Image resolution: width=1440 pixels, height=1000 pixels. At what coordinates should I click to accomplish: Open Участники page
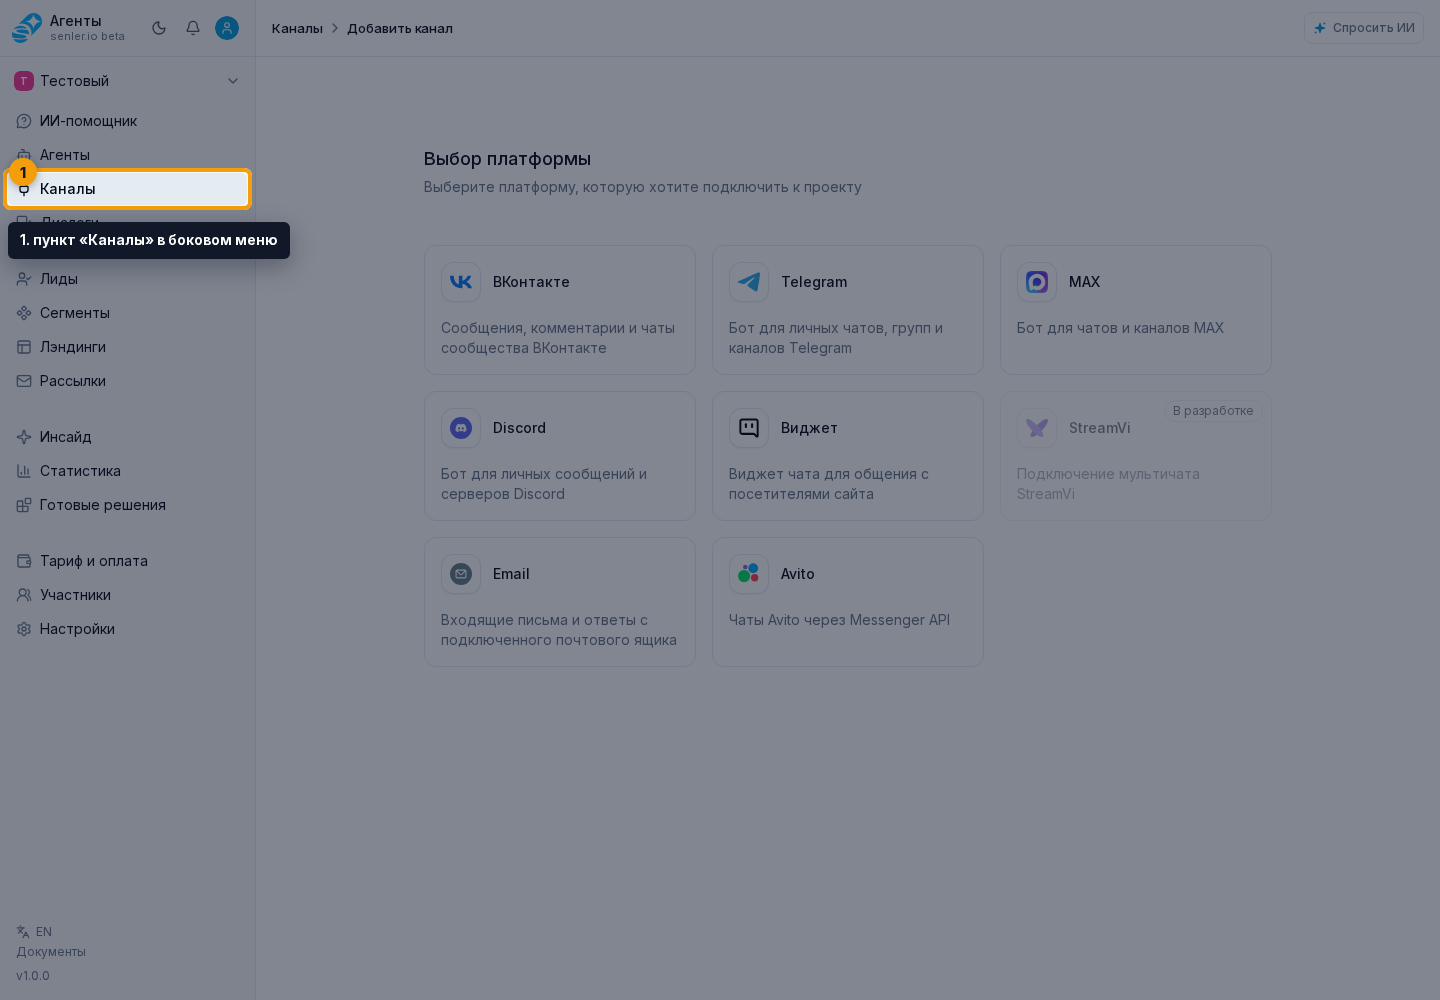[127, 595]
